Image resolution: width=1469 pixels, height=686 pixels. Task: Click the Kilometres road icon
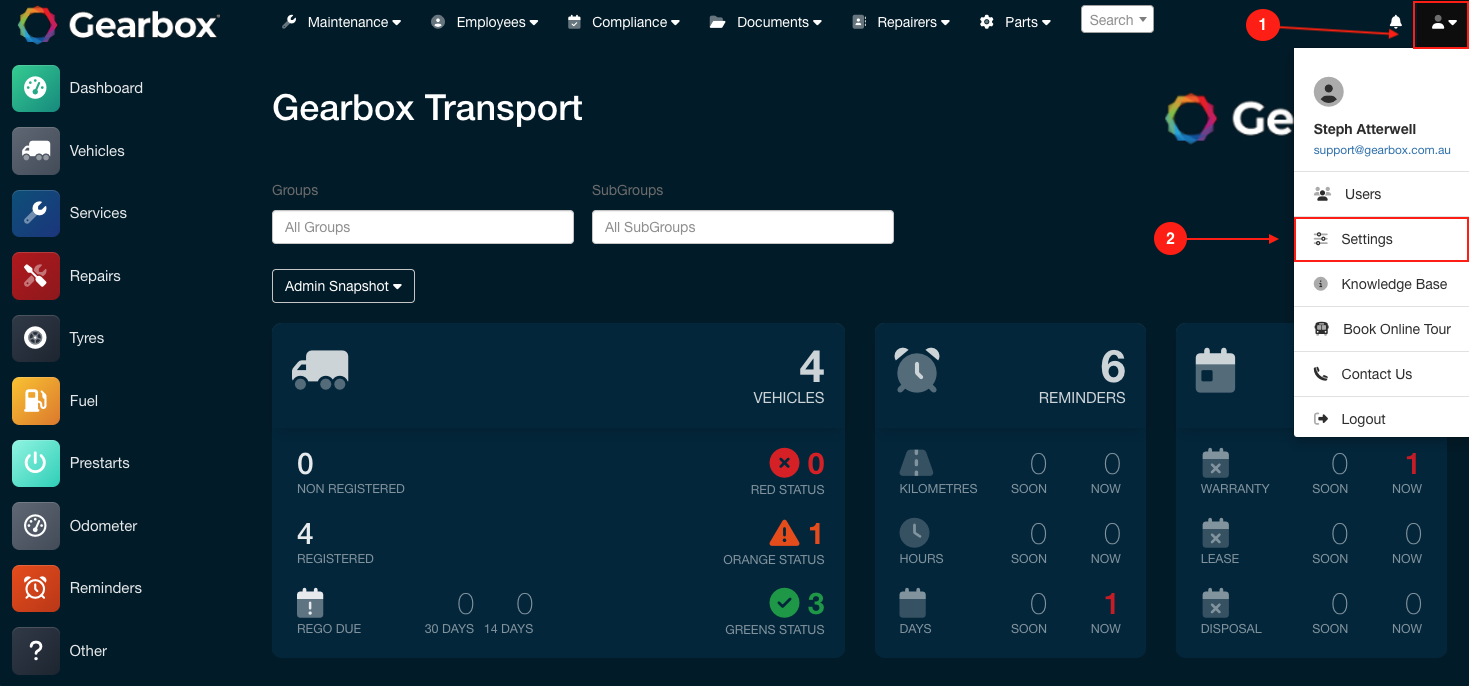point(916,462)
